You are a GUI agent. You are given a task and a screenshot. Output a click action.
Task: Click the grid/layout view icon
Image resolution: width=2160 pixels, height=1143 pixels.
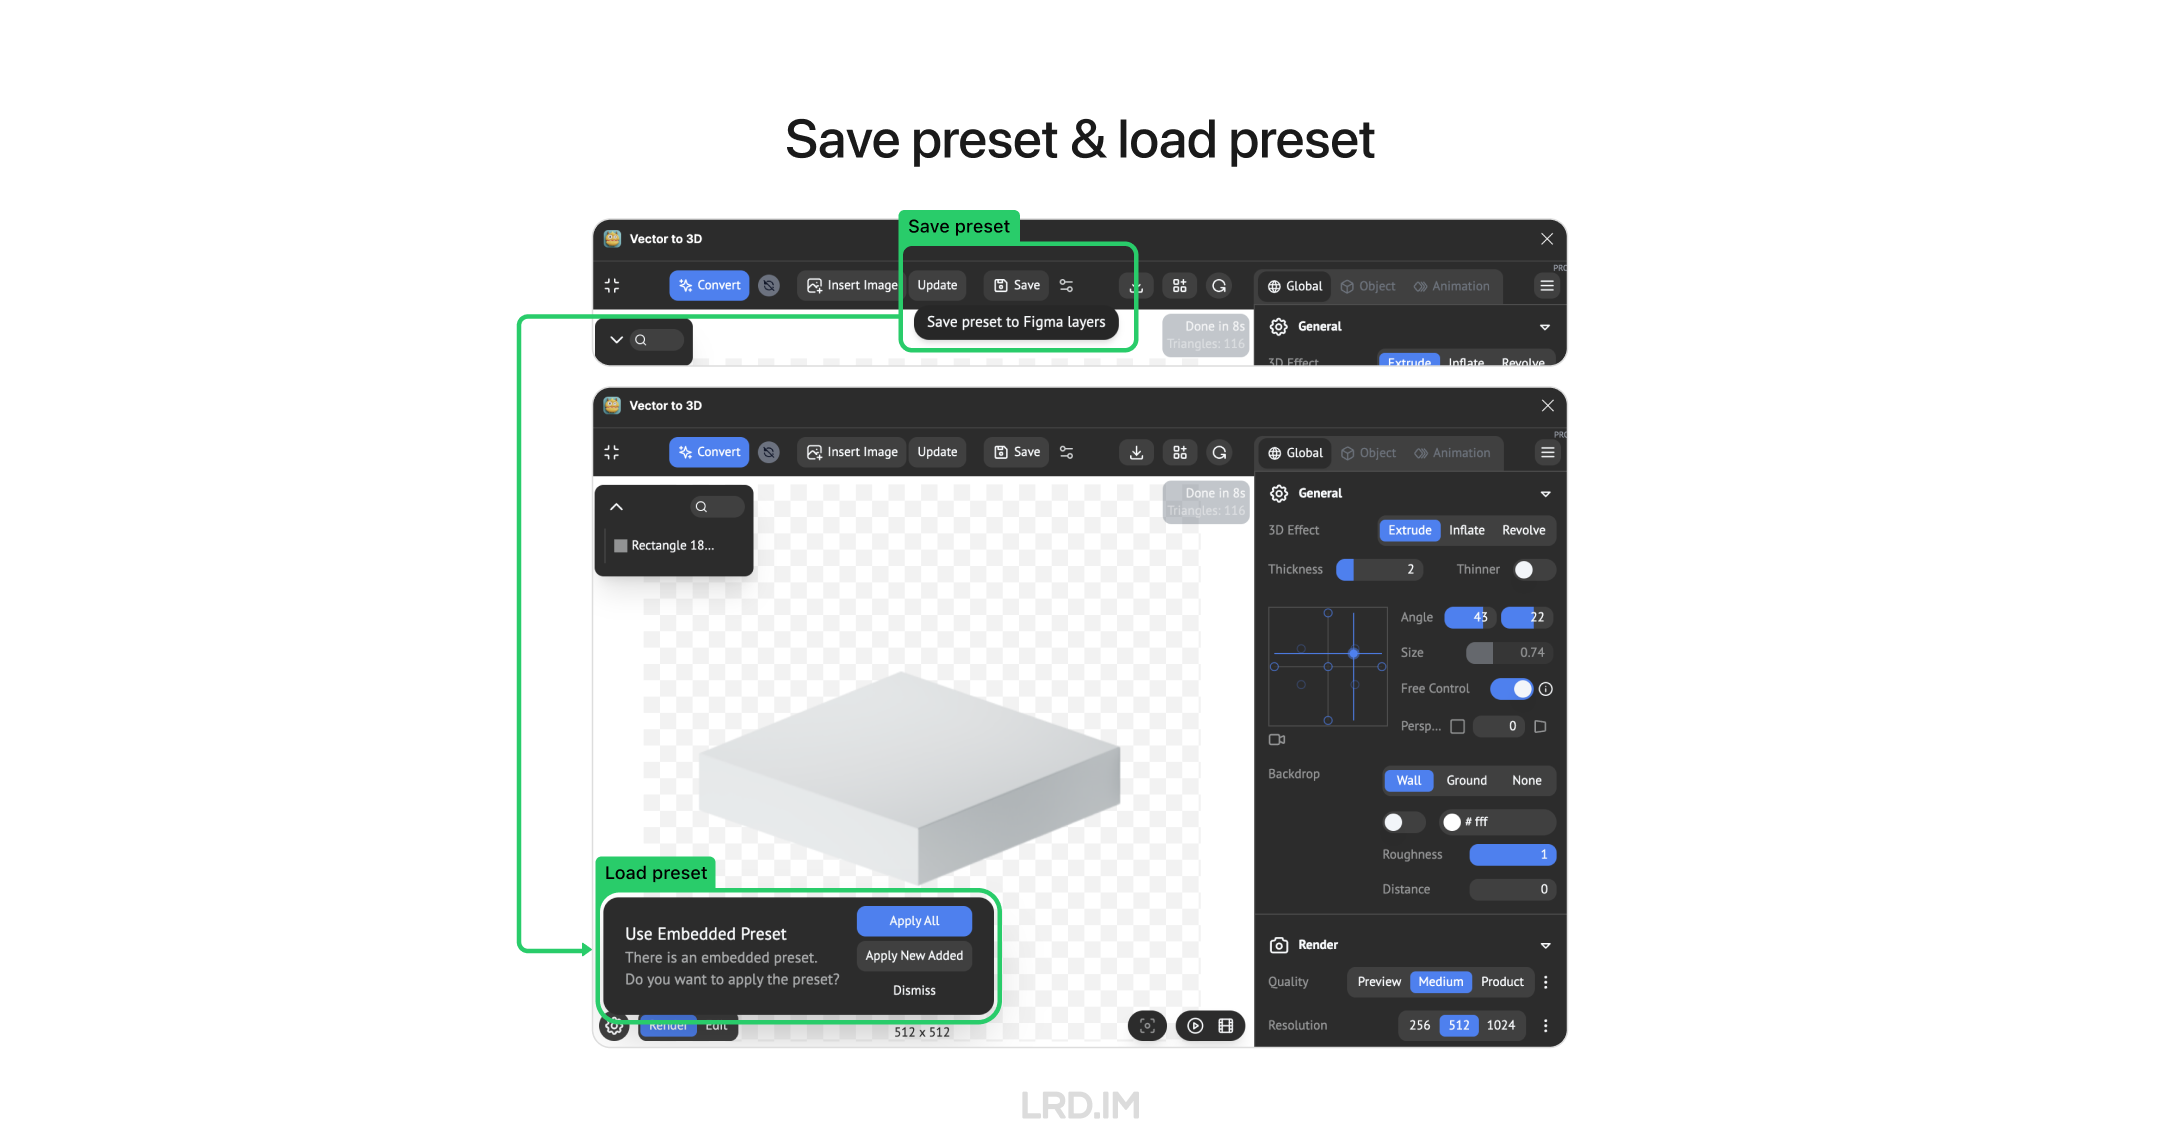tap(1180, 451)
